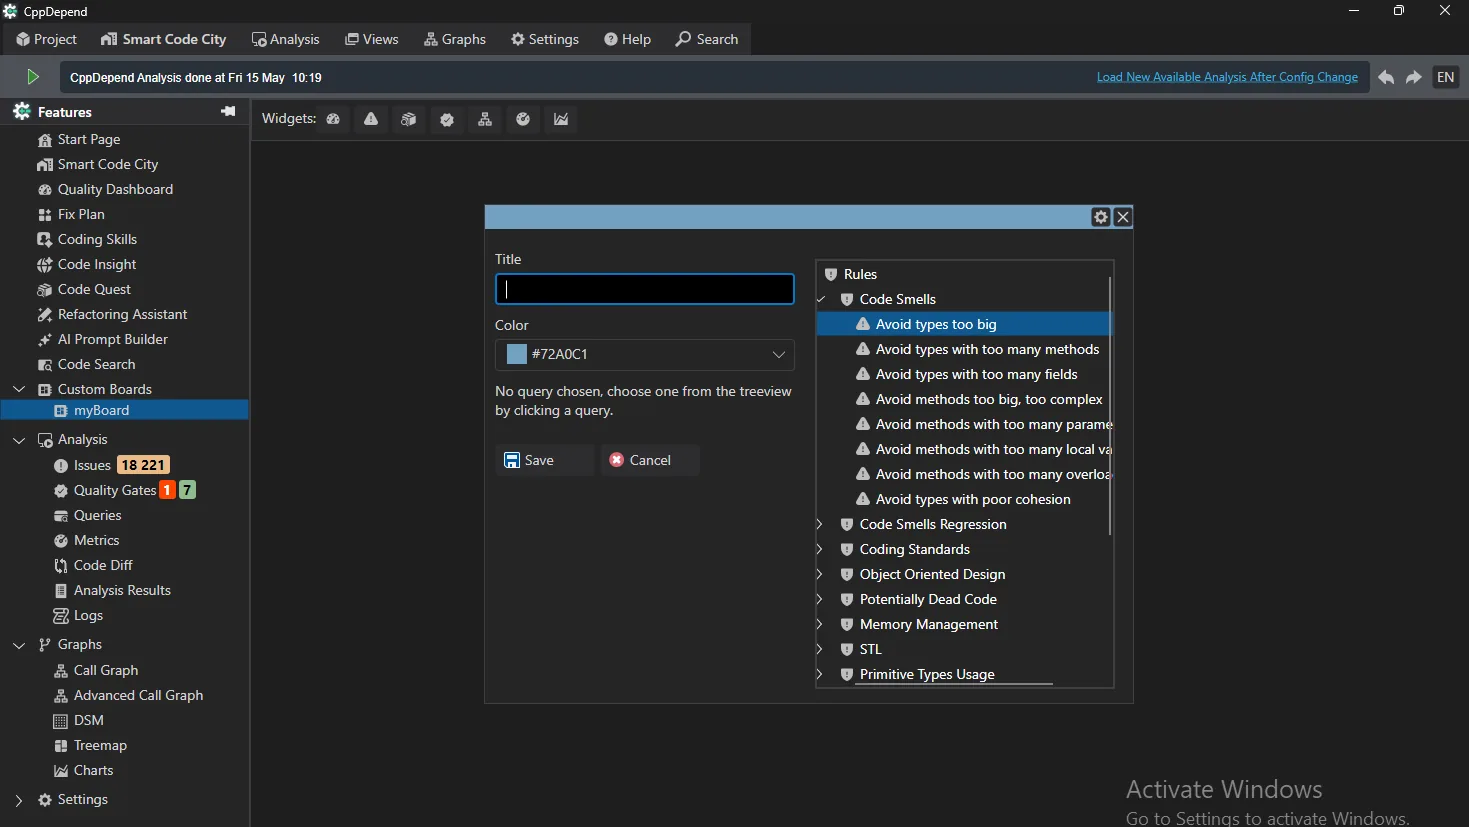This screenshot has width=1469, height=827.
Task: Open Code Quest
Action: [94, 289]
